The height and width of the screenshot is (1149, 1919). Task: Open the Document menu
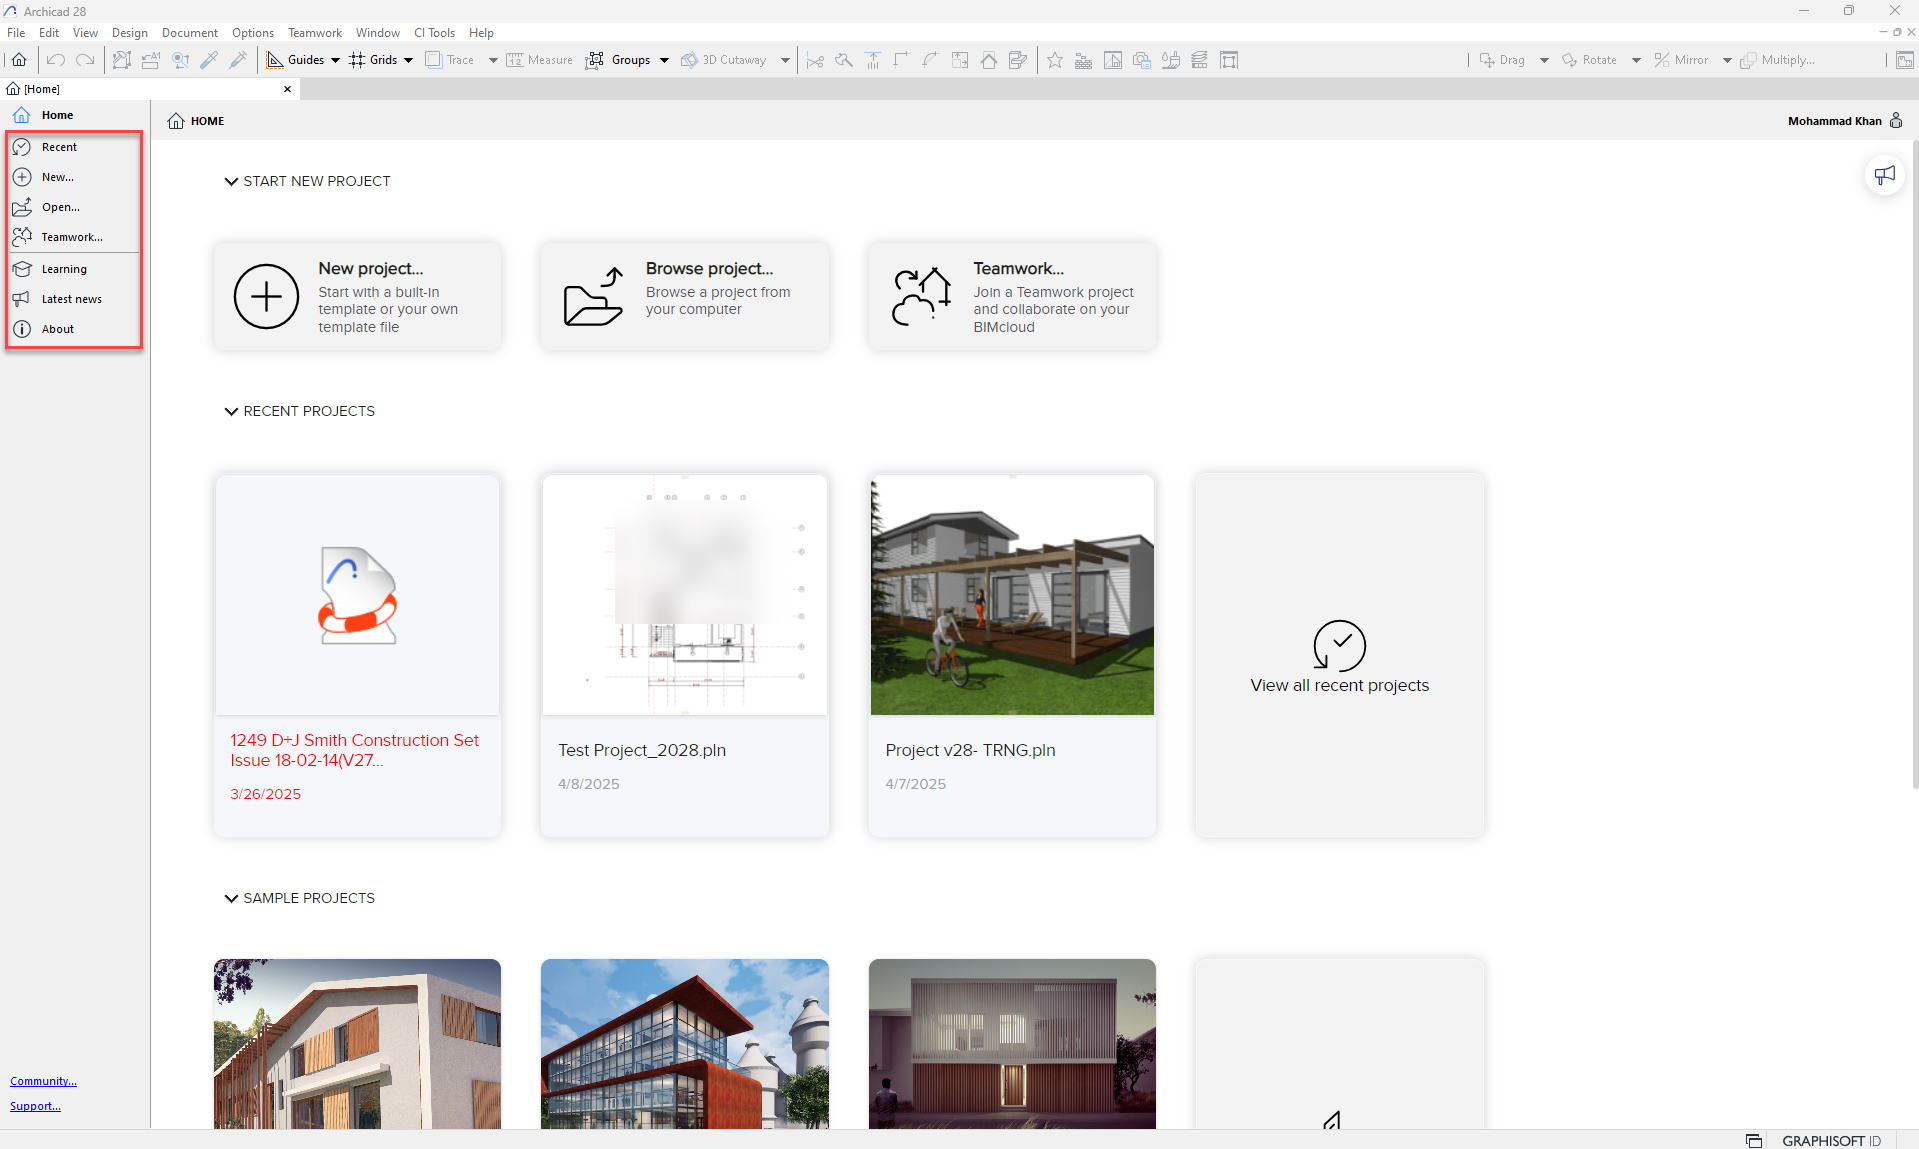[x=190, y=33]
